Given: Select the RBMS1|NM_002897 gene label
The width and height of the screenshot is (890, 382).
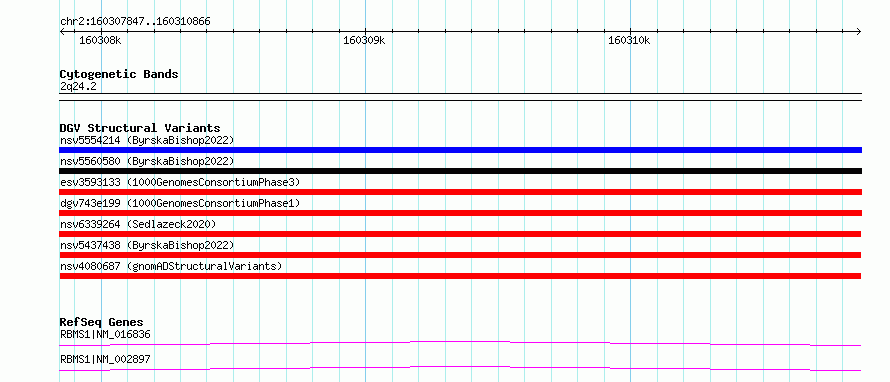Looking at the screenshot, I should click(105, 359).
